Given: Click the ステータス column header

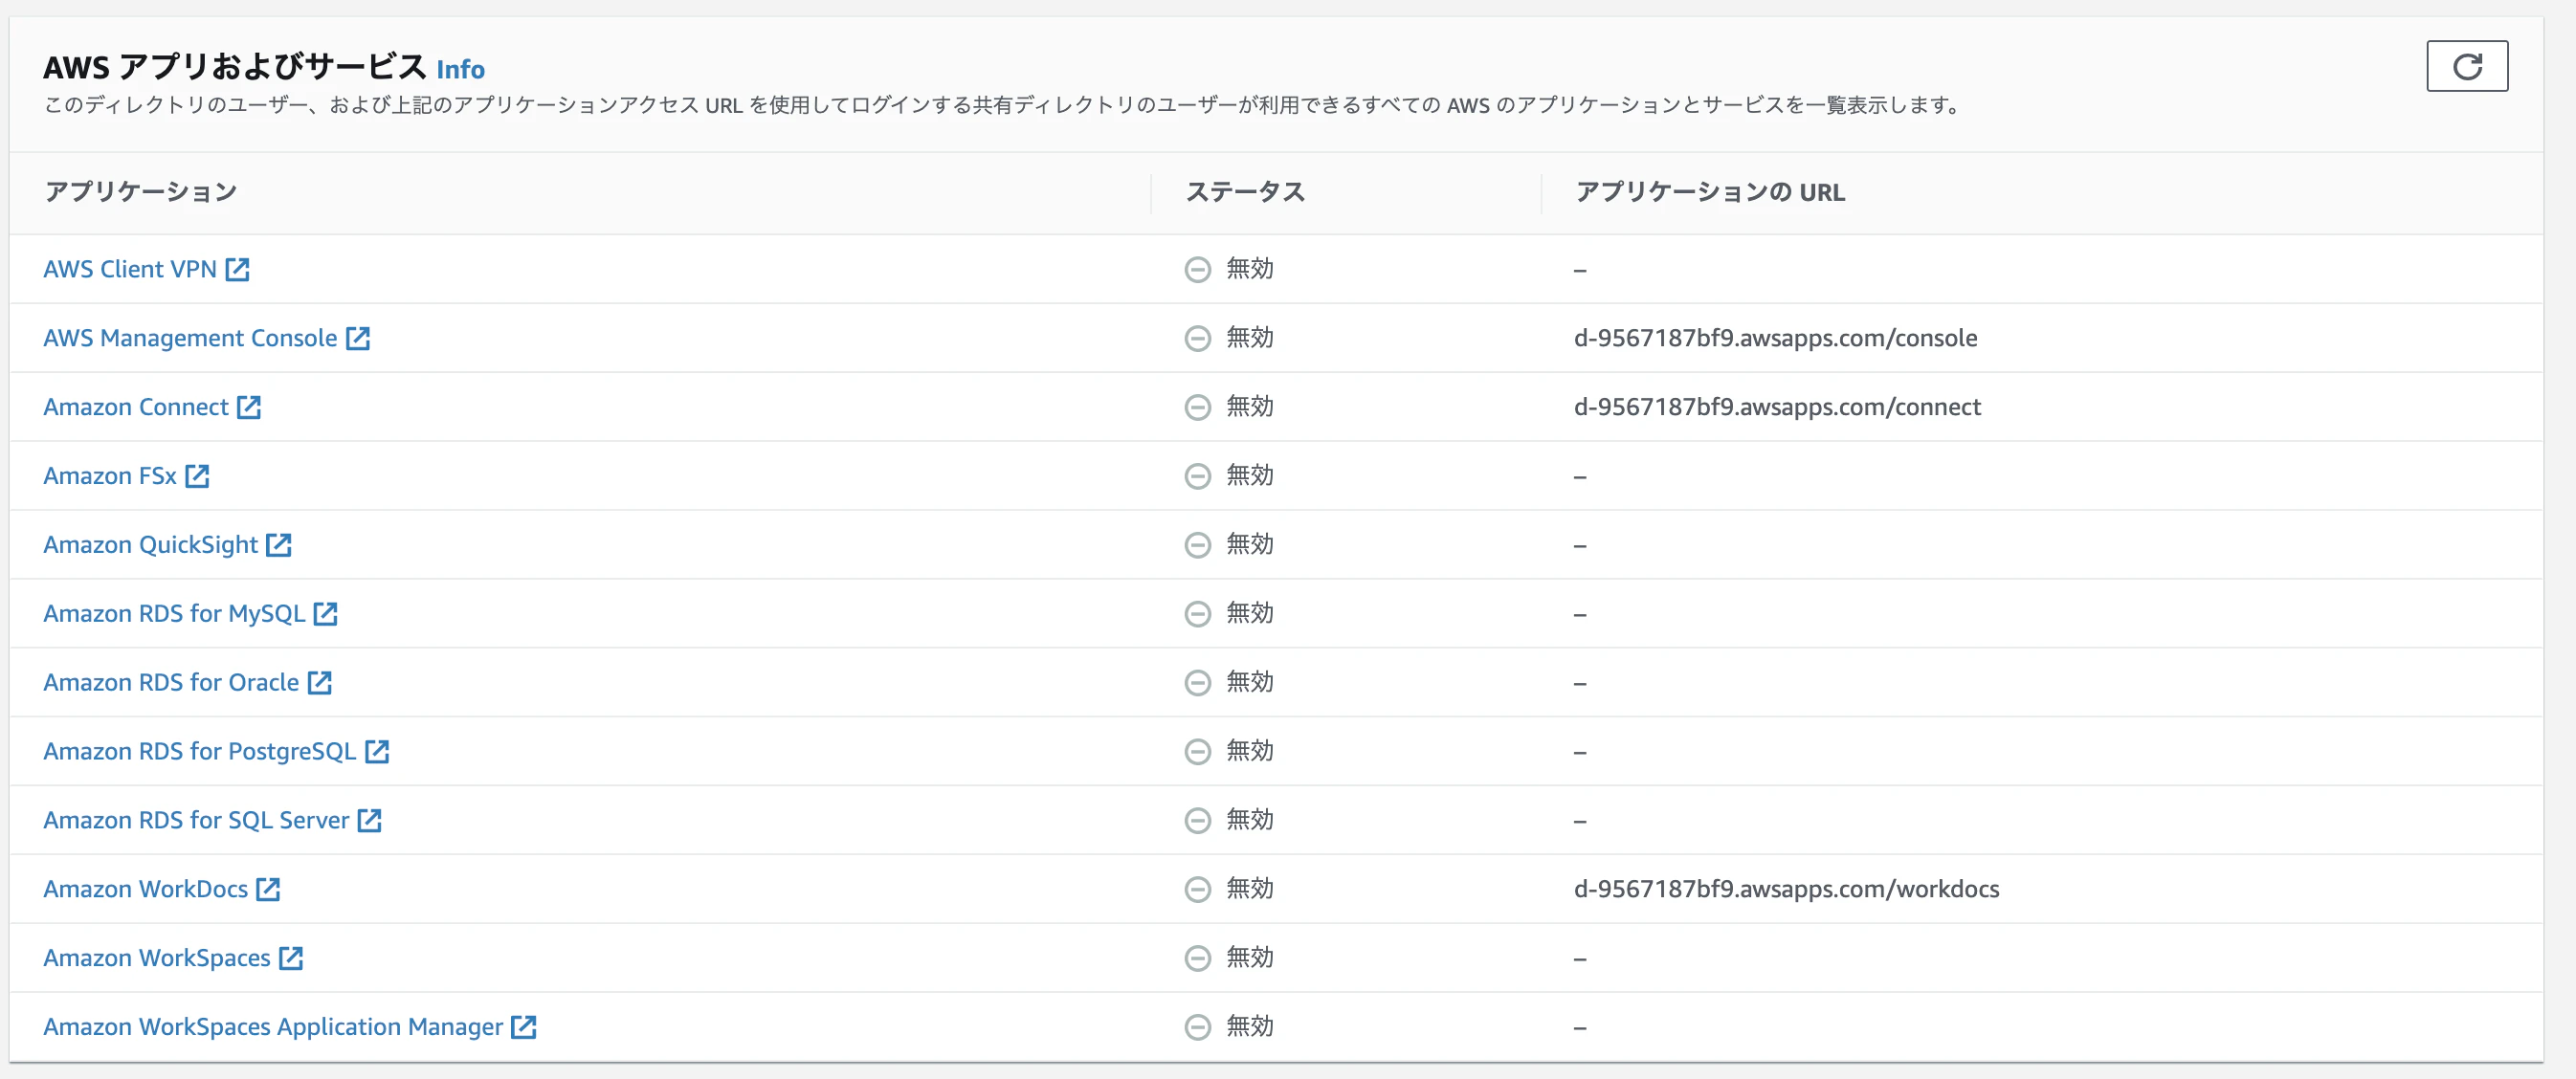Looking at the screenshot, I should [x=1245, y=192].
